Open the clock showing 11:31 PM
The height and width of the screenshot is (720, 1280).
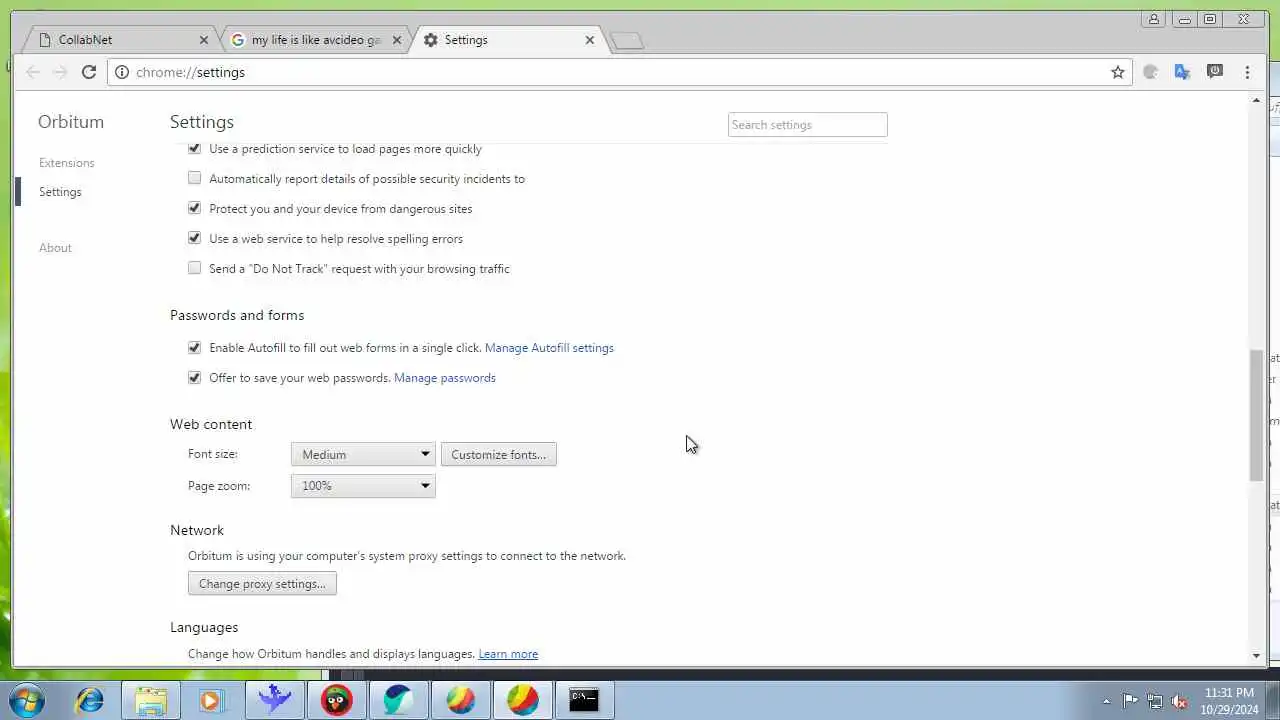click(x=1229, y=701)
